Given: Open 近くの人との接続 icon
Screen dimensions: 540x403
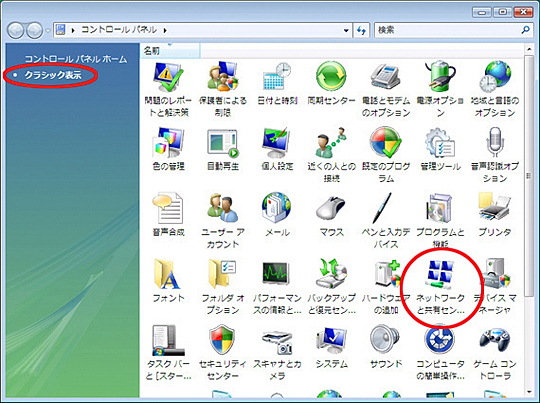Looking at the screenshot, I should click(331, 143).
